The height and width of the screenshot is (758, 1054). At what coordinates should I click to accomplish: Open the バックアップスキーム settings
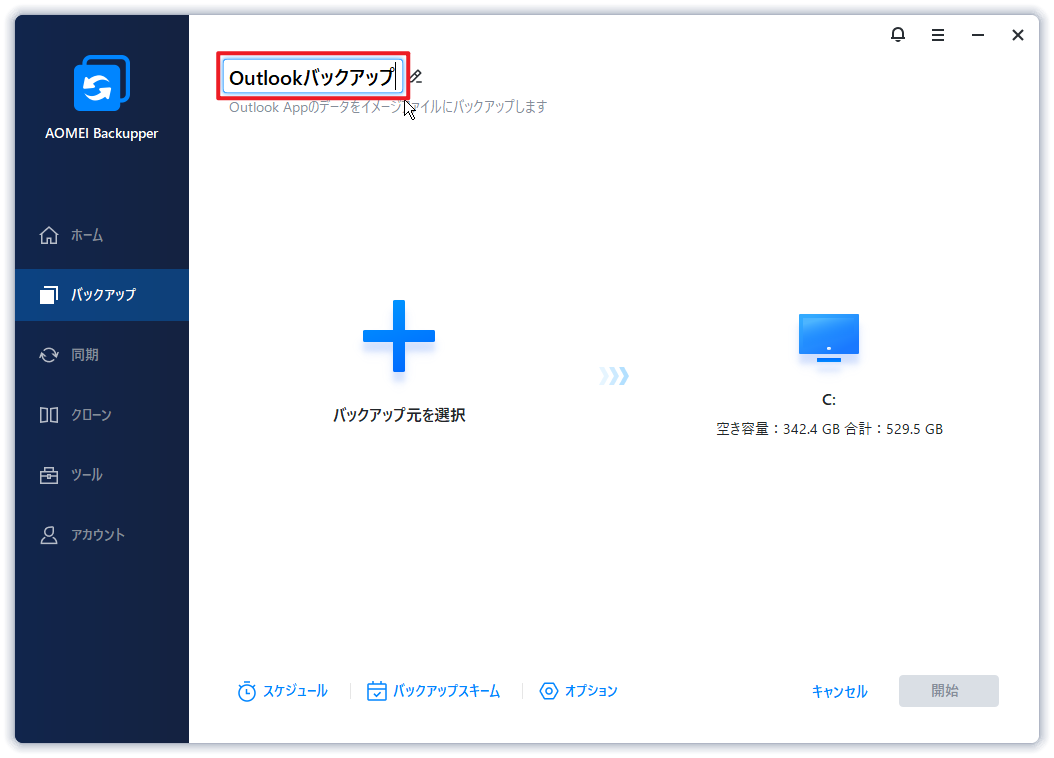434,691
